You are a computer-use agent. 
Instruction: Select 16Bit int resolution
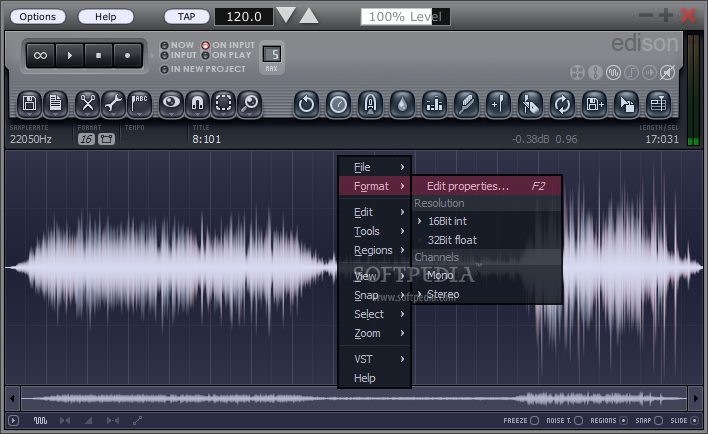pos(487,221)
